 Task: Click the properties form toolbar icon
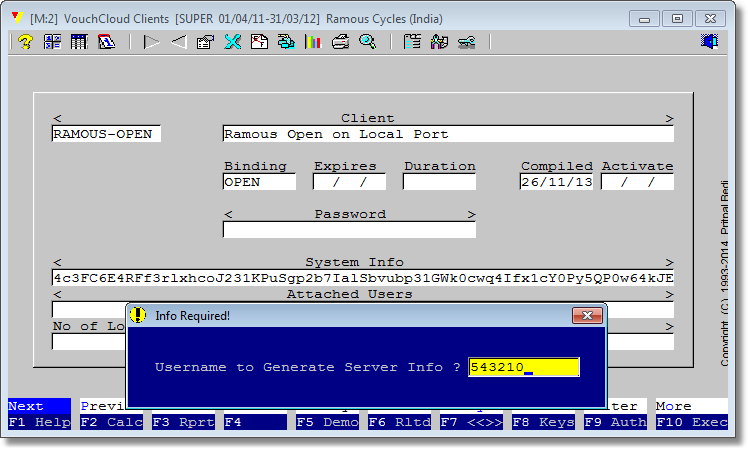tap(206, 42)
